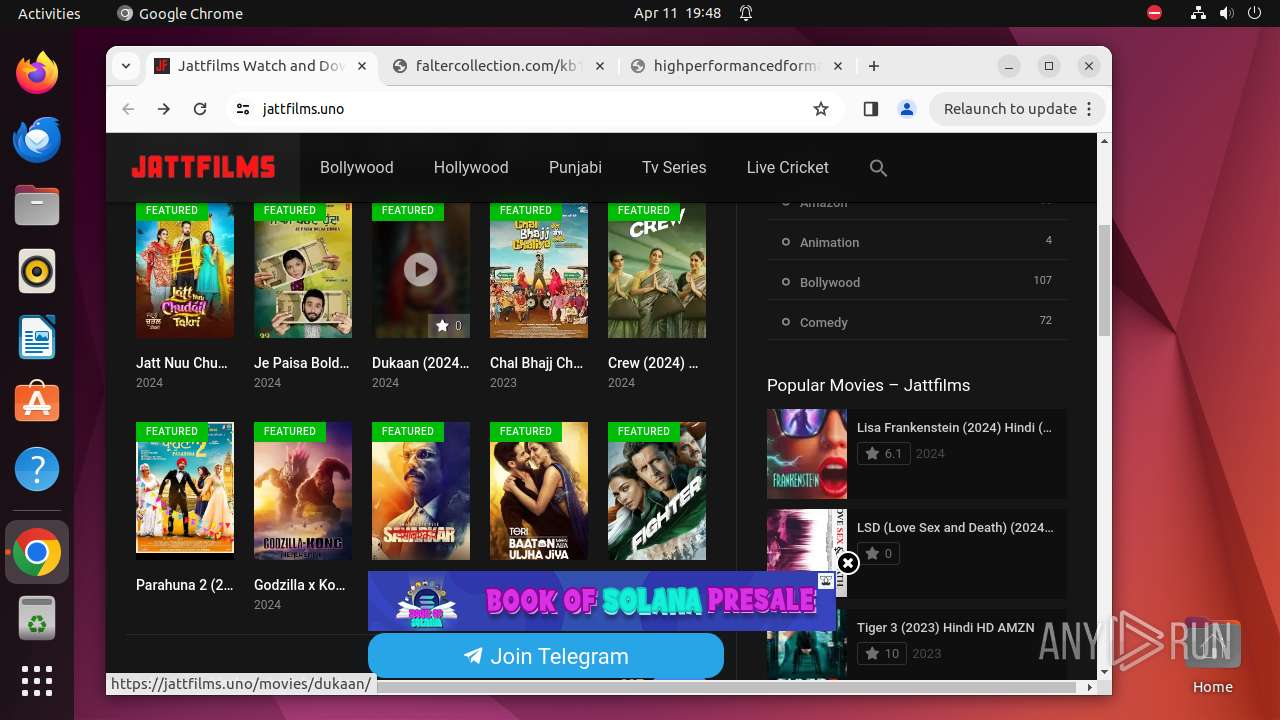
Task: Open new tab plus button
Action: point(874,66)
